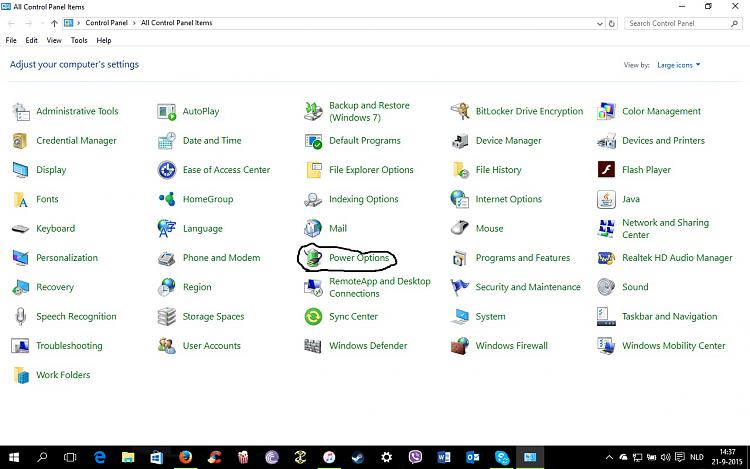Open the Troubleshooting link
This screenshot has height=469, width=750.
coord(69,346)
